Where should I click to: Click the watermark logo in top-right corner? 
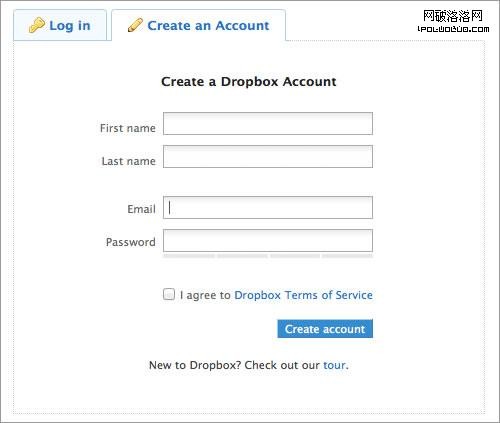[453, 21]
